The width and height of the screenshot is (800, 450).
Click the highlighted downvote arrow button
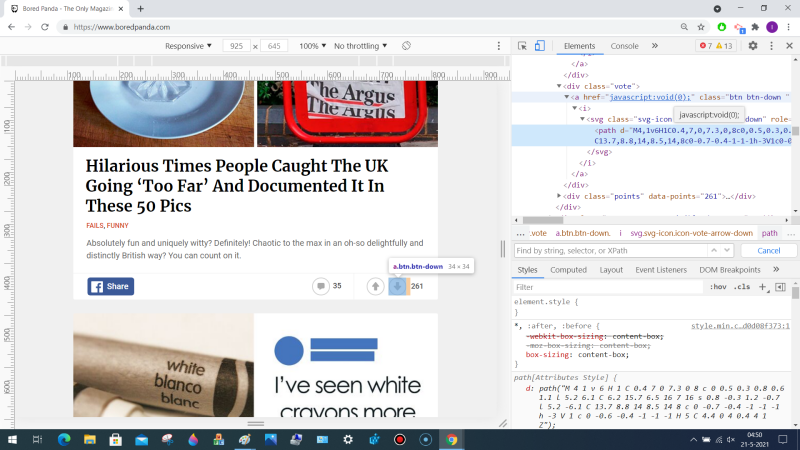[x=397, y=286]
